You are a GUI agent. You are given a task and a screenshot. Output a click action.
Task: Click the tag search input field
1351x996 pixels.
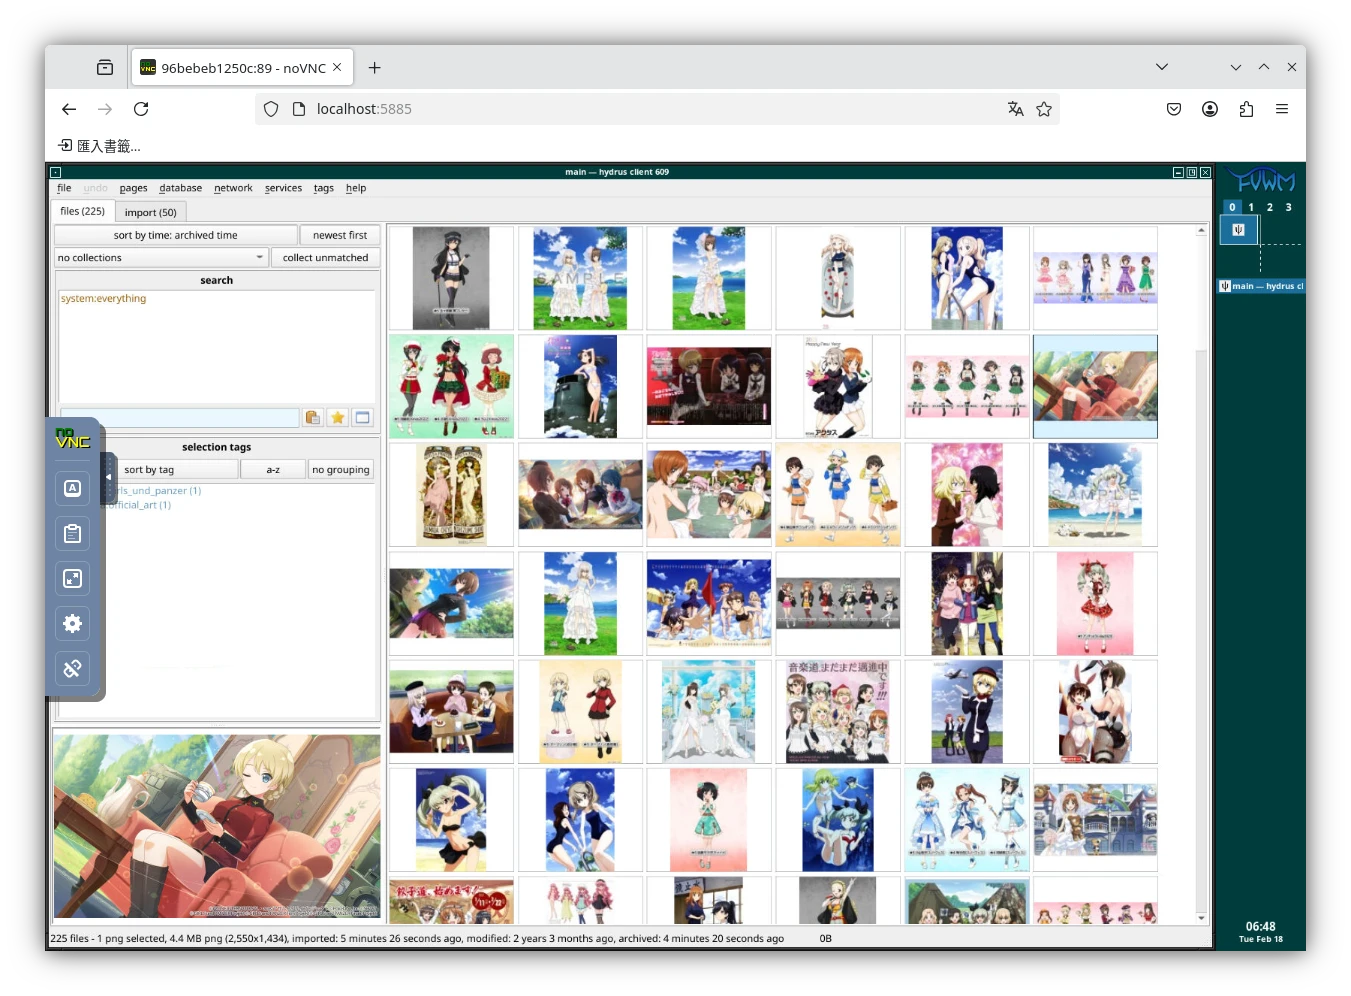[x=180, y=418]
